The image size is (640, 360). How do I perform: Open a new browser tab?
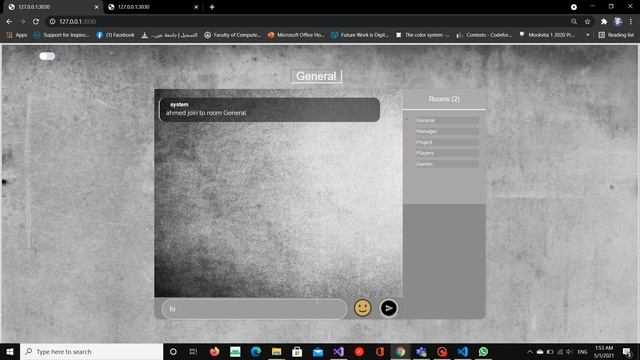coord(212,7)
